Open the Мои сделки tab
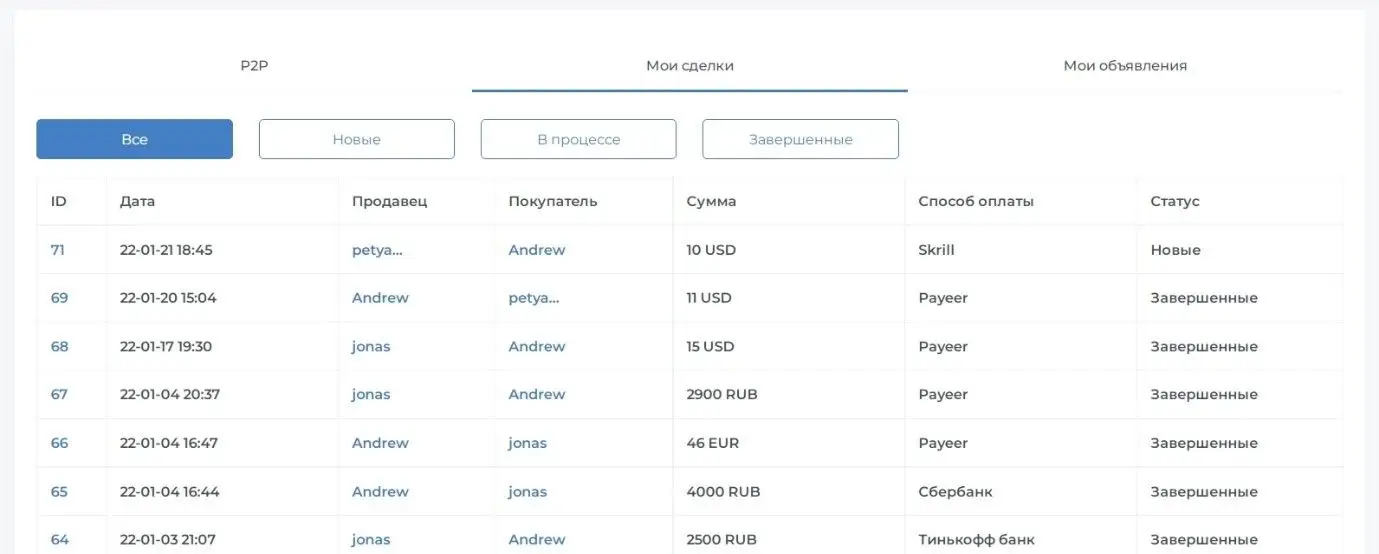Screen dimensions: 1379x554 point(689,66)
